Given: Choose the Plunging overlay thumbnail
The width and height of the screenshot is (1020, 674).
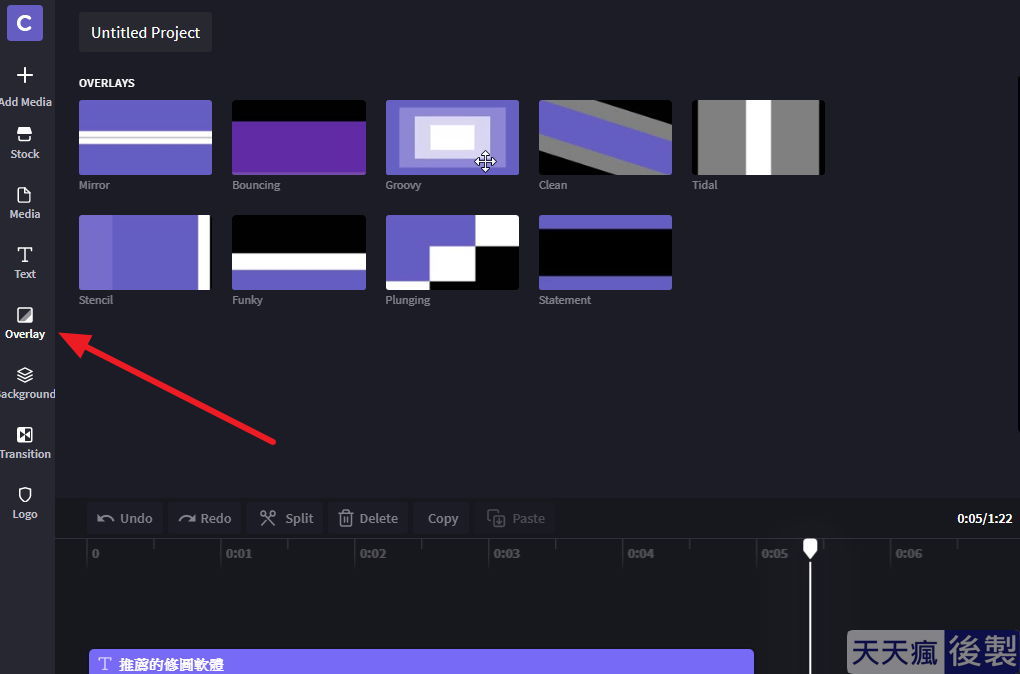Looking at the screenshot, I should pyautogui.click(x=452, y=252).
